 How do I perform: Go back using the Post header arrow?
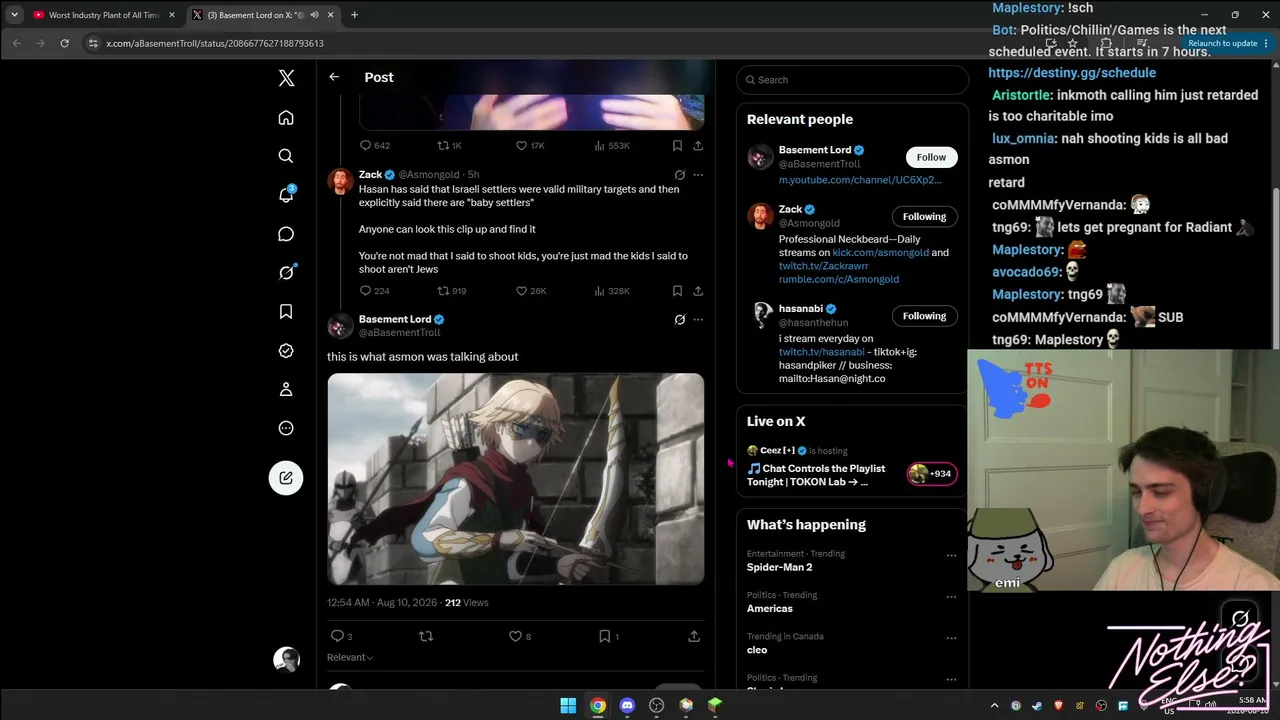click(x=334, y=77)
